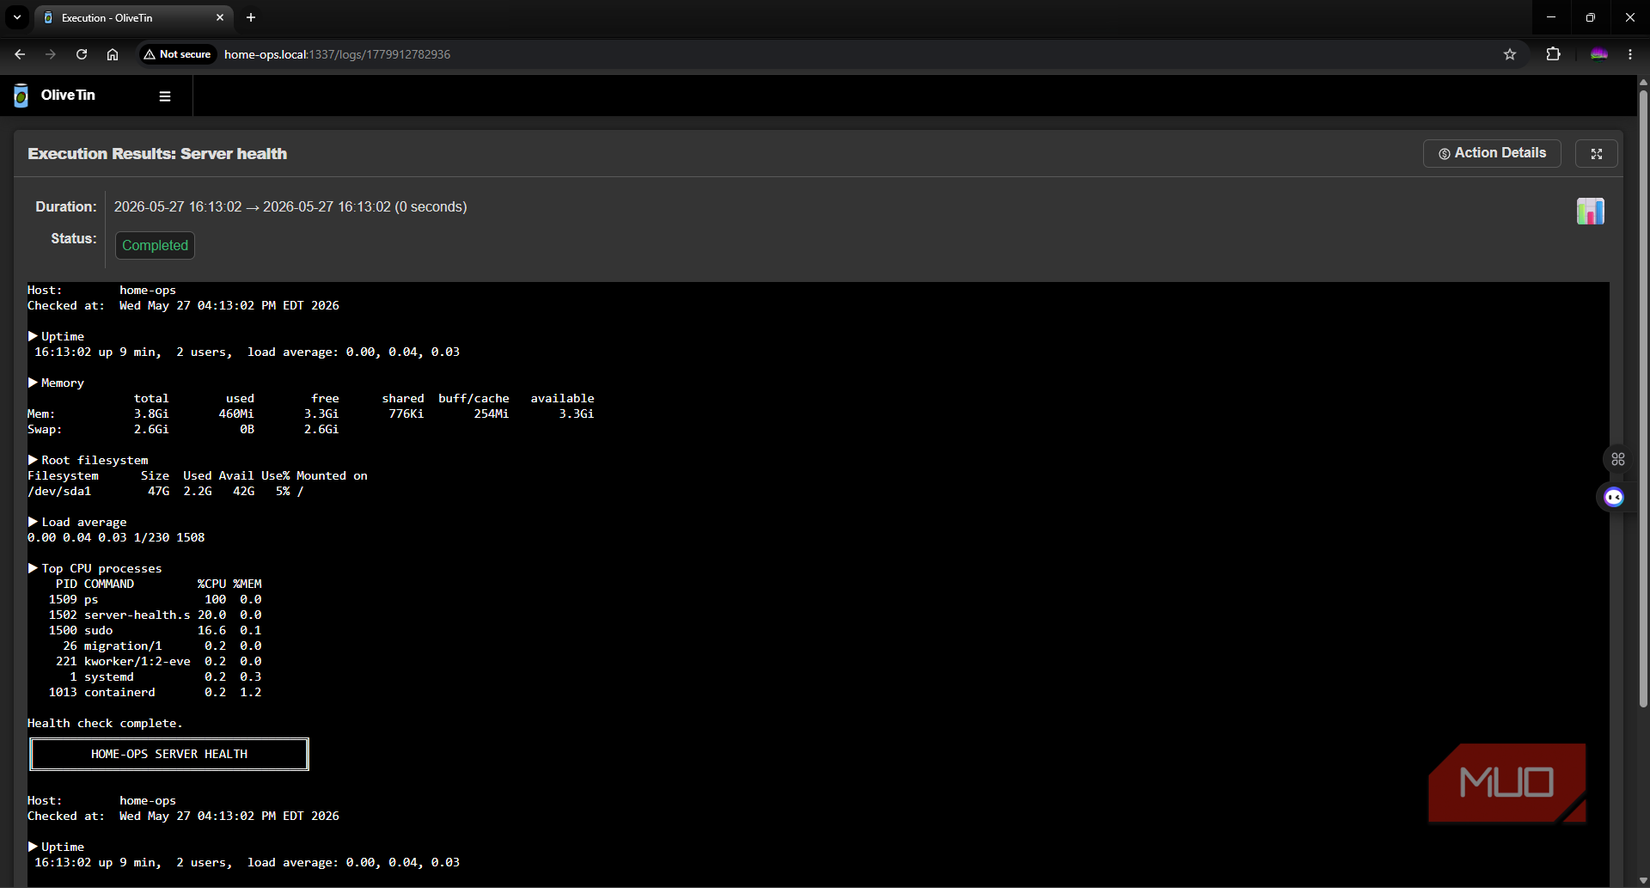
Task: Select the /dev/sda1 filesystem row
Action: [165, 491]
